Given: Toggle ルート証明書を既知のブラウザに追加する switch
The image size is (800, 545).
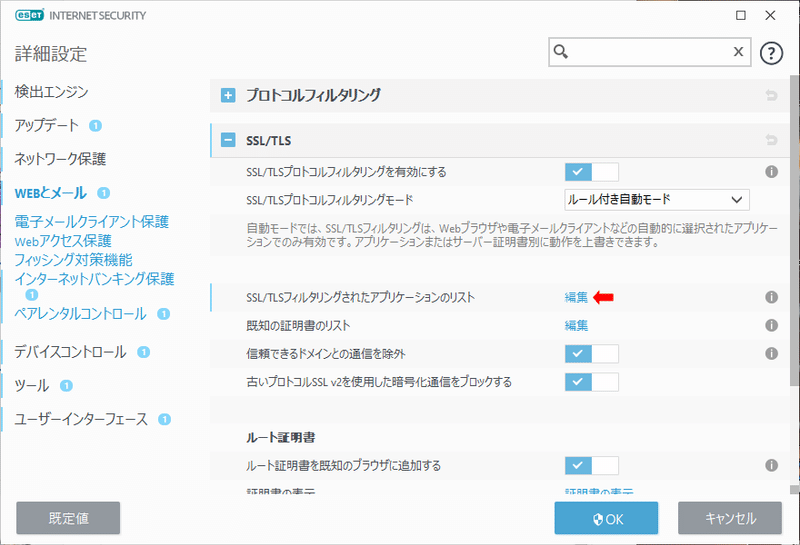Looking at the screenshot, I should [592, 465].
